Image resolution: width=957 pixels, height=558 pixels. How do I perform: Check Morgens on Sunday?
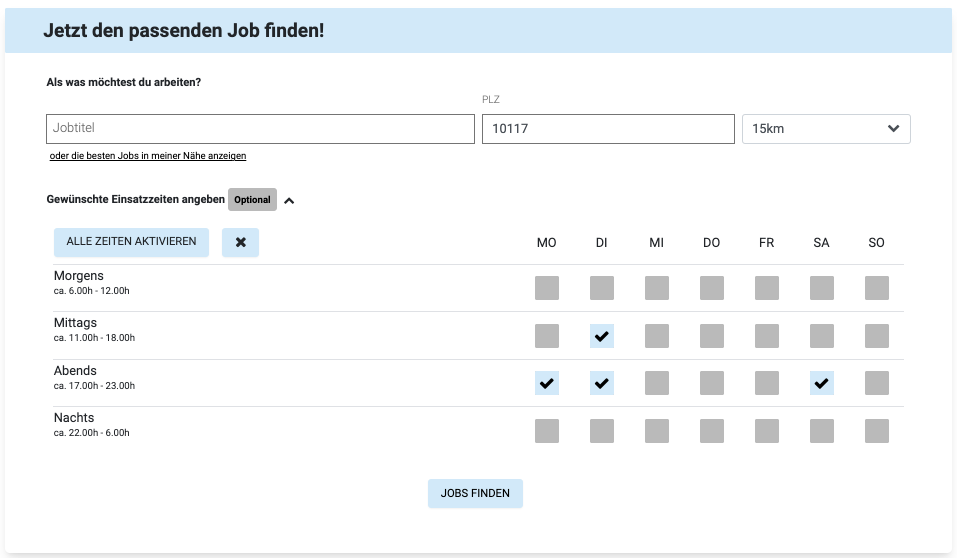(x=877, y=288)
